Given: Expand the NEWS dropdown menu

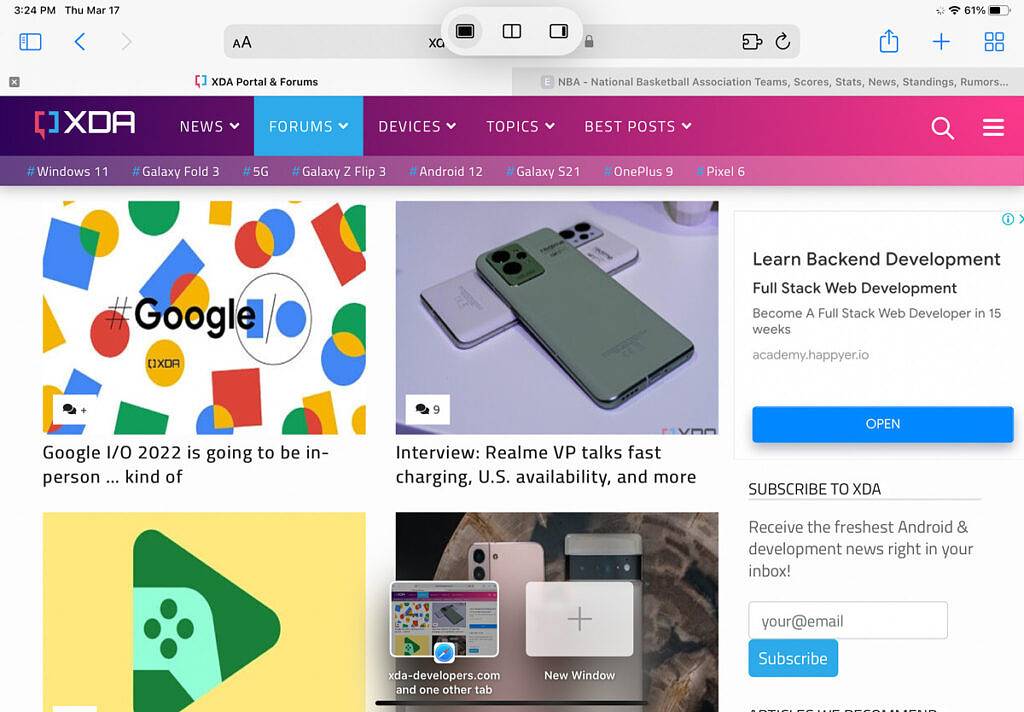Looking at the screenshot, I should (x=210, y=126).
